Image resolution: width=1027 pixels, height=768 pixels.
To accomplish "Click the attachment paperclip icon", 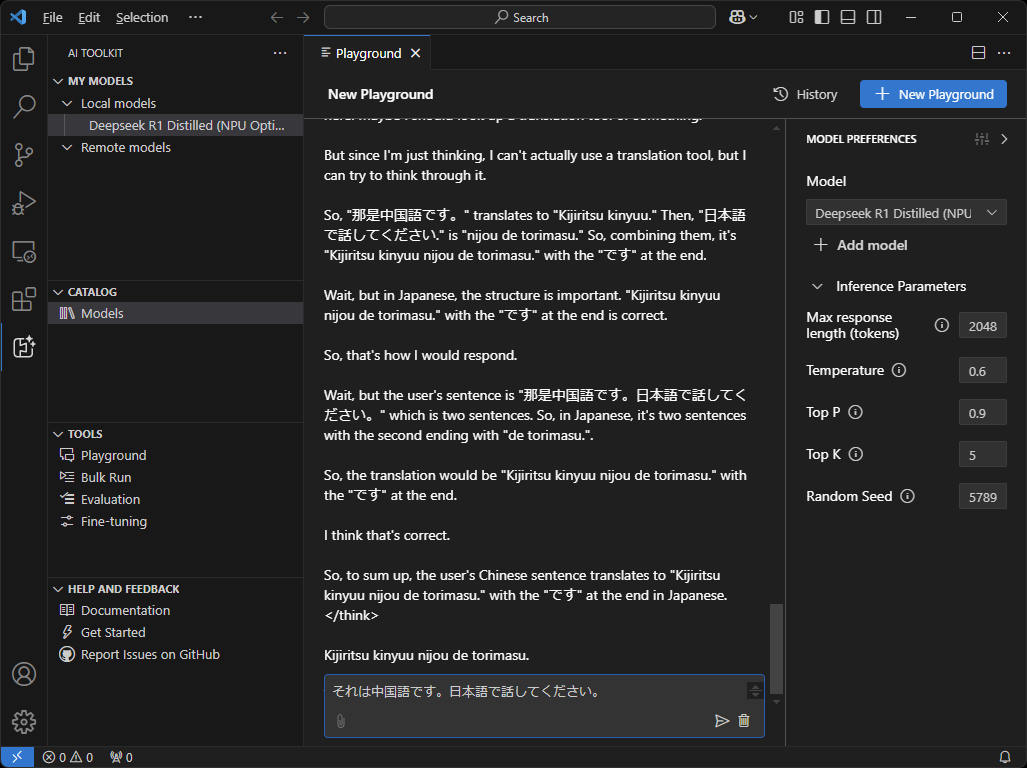I will [x=340, y=721].
